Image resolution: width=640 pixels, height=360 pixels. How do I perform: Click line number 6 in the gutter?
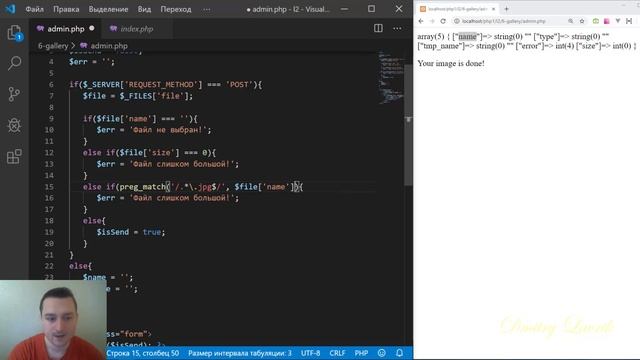click(x=51, y=84)
